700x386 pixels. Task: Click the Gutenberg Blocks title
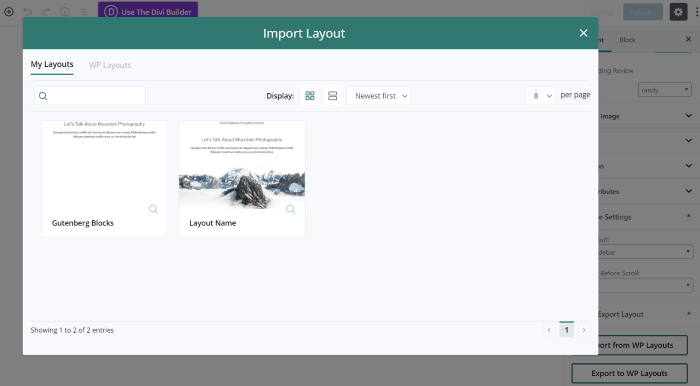pyautogui.click(x=83, y=223)
